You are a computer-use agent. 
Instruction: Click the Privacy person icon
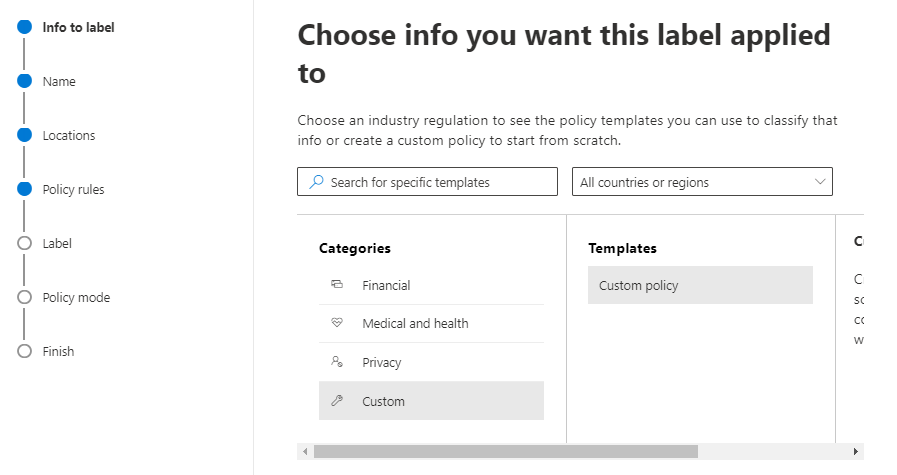tap(337, 362)
